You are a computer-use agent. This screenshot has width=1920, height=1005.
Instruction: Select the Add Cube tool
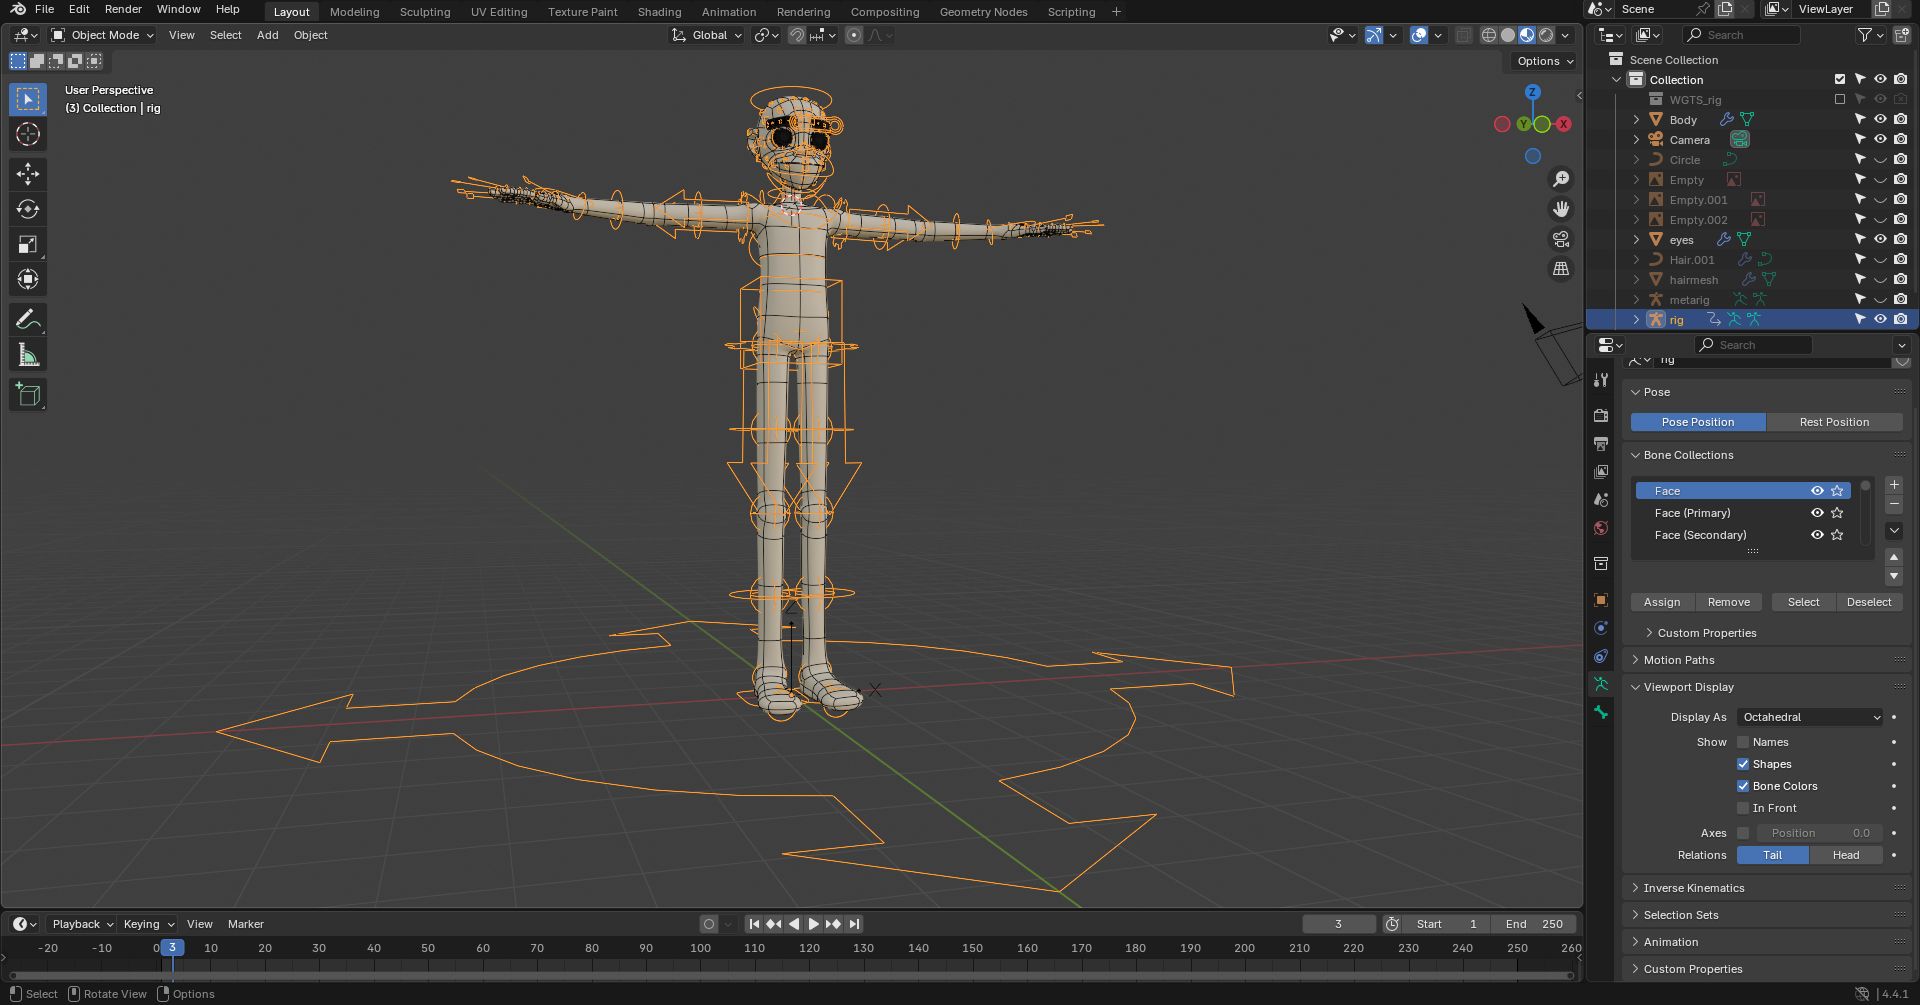(x=28, y=395)
